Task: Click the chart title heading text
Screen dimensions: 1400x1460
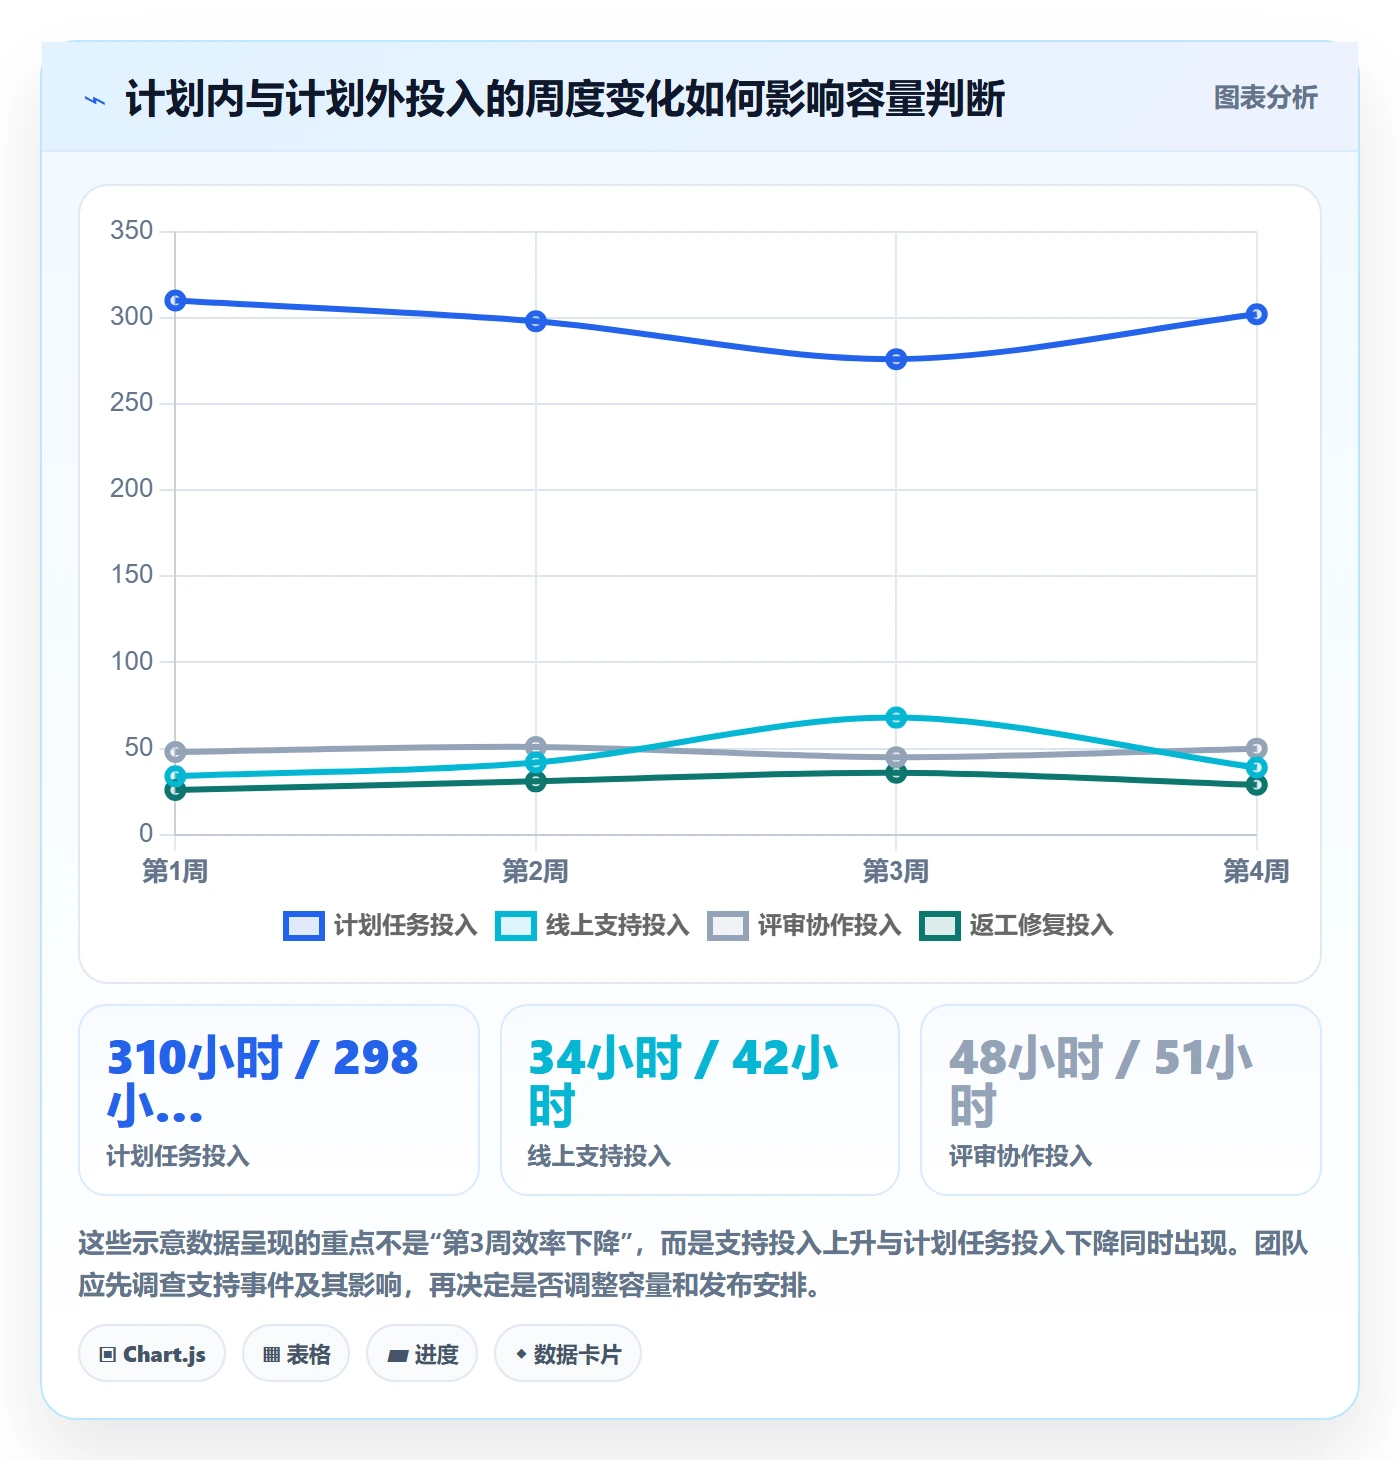Action: point(565,99)
